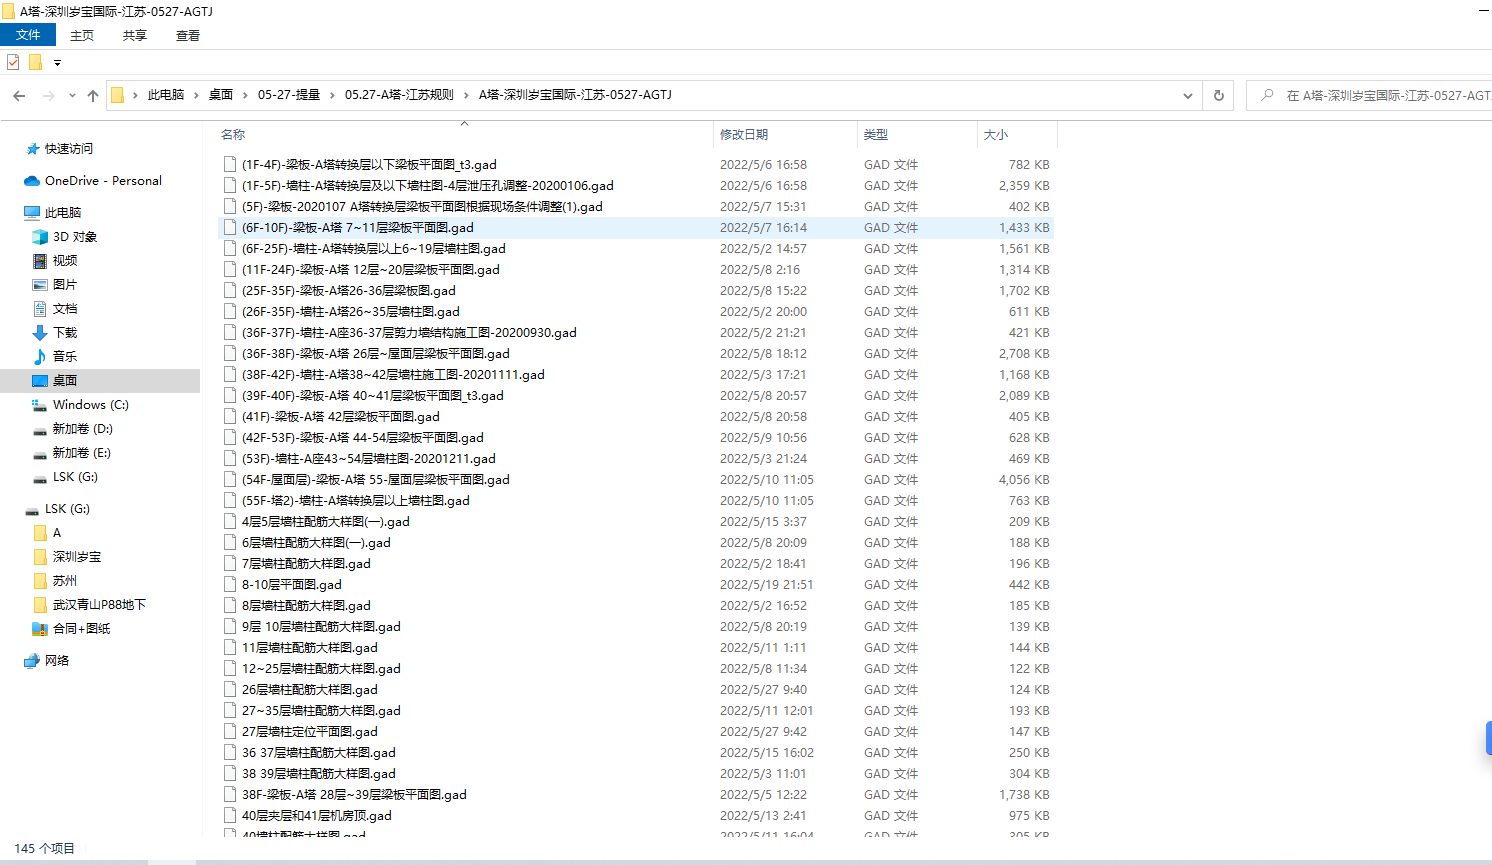Select 网络 in navigation pane
Screen dimensions: 1492x865
pos(57,660)
